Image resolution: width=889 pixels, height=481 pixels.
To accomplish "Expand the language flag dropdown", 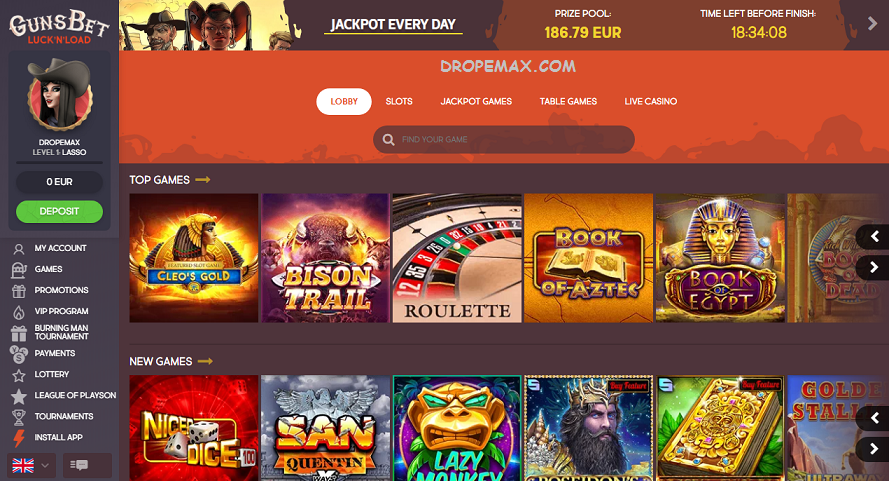I will point(31,465).
